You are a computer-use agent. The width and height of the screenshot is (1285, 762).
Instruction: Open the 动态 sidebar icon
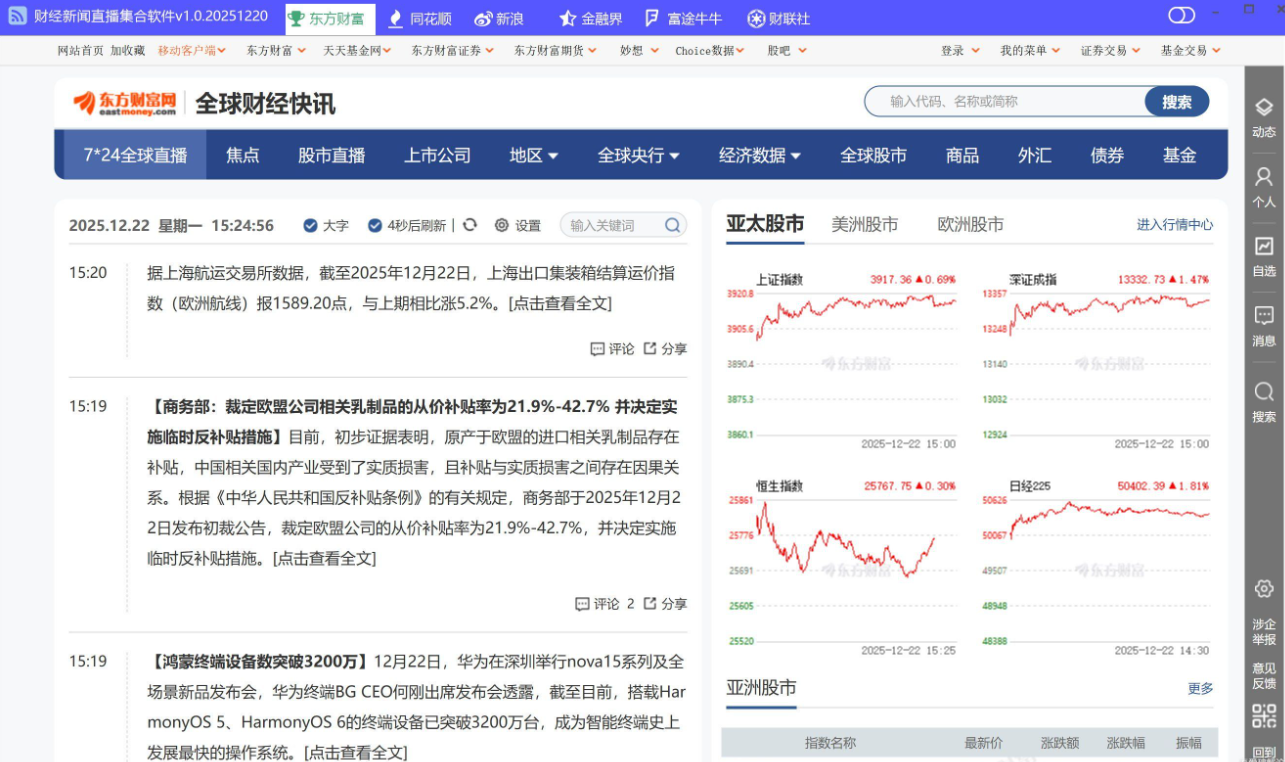coord(1263,108)
